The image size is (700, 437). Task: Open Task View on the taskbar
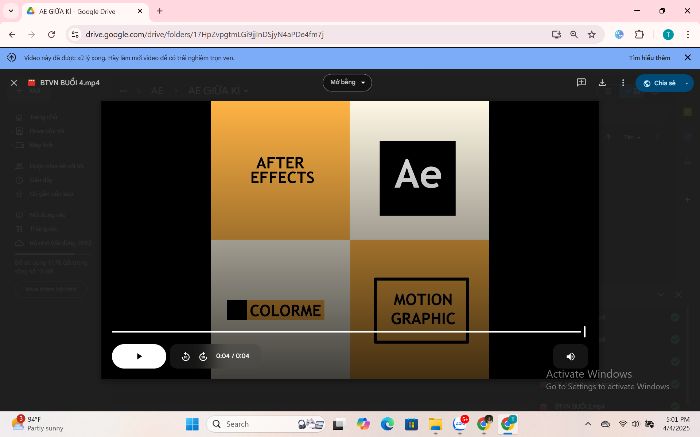click(338, 424)
